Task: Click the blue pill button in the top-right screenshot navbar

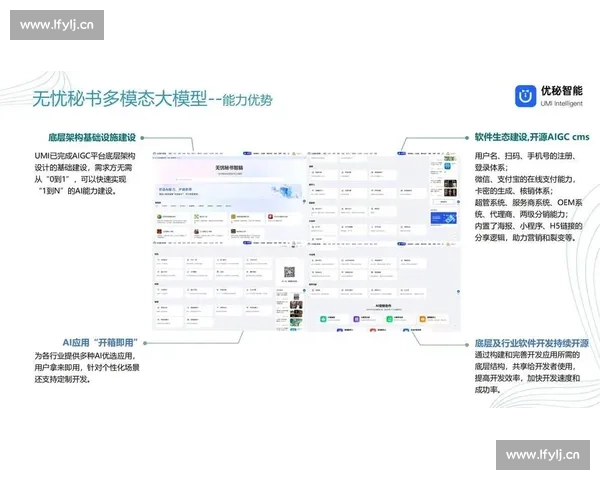Action: pyautogui.click(x=401, y=153)
